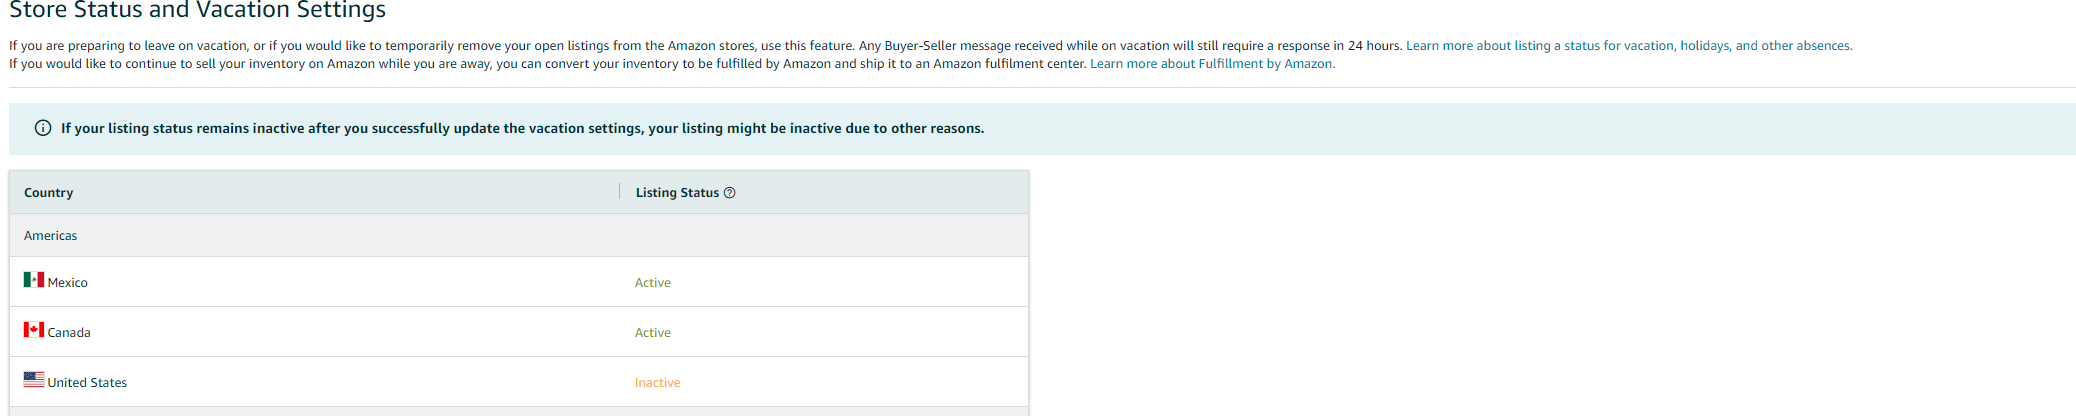Viewport: 2076px width, 416px height.
Task: Select the Active status for Canada
Action: 653,333
